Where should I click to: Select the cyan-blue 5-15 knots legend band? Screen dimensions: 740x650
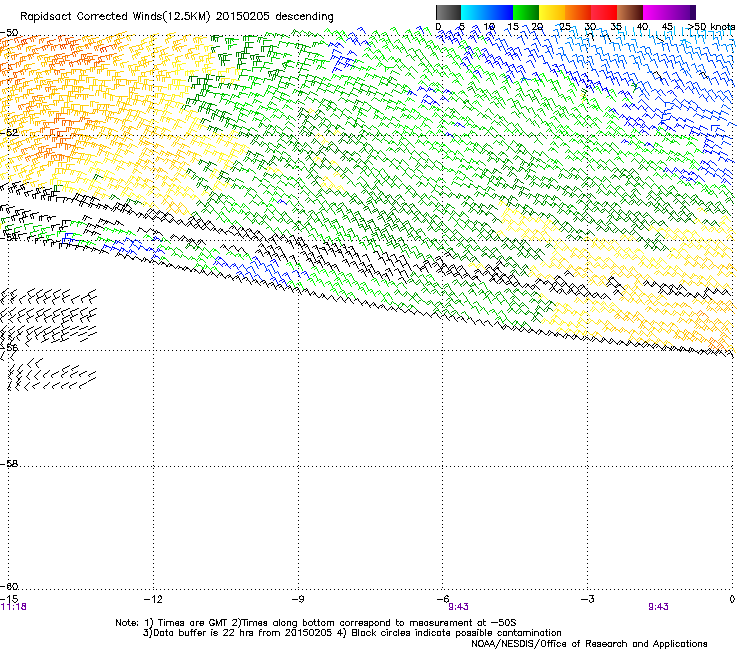487,12
